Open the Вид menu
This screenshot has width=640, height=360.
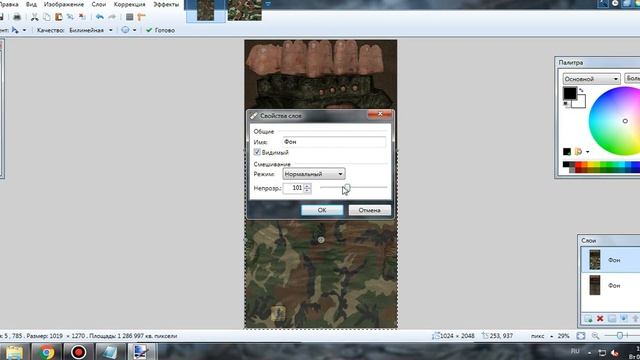(x=31, y=4)
